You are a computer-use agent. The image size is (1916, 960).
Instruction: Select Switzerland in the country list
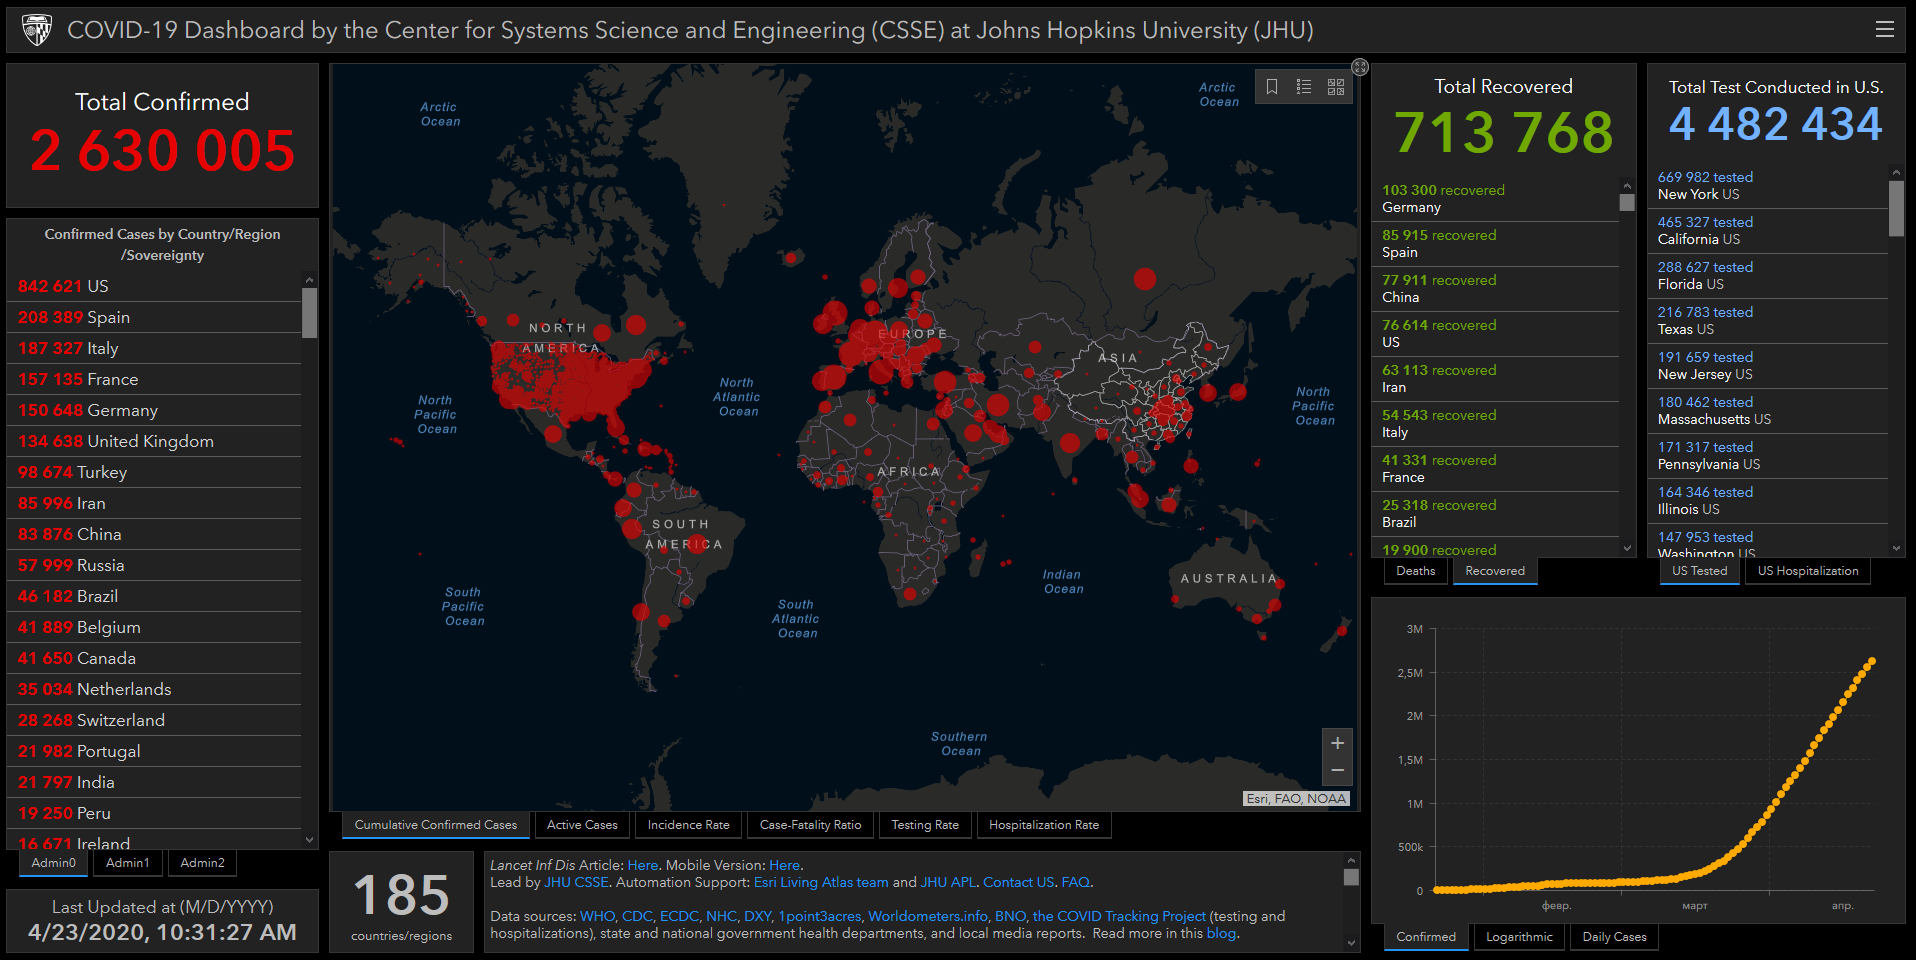coord(154,720)
